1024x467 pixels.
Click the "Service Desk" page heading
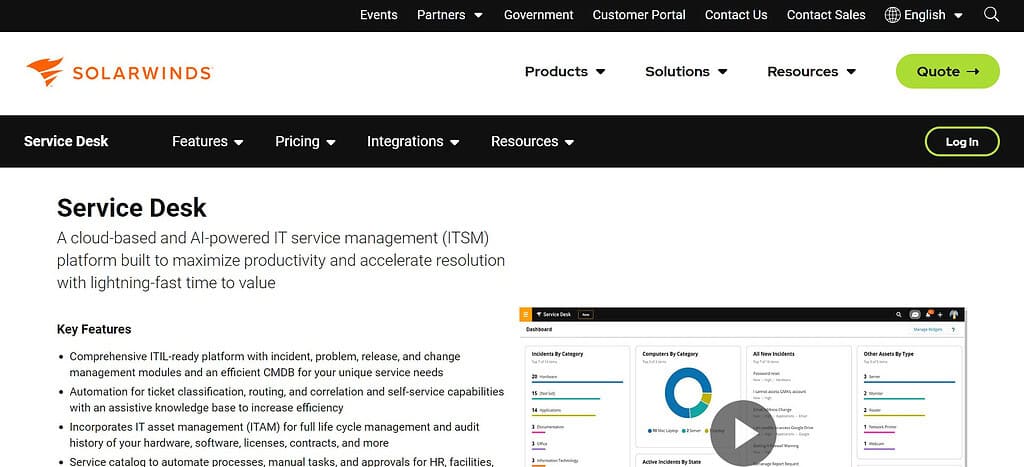131,208
